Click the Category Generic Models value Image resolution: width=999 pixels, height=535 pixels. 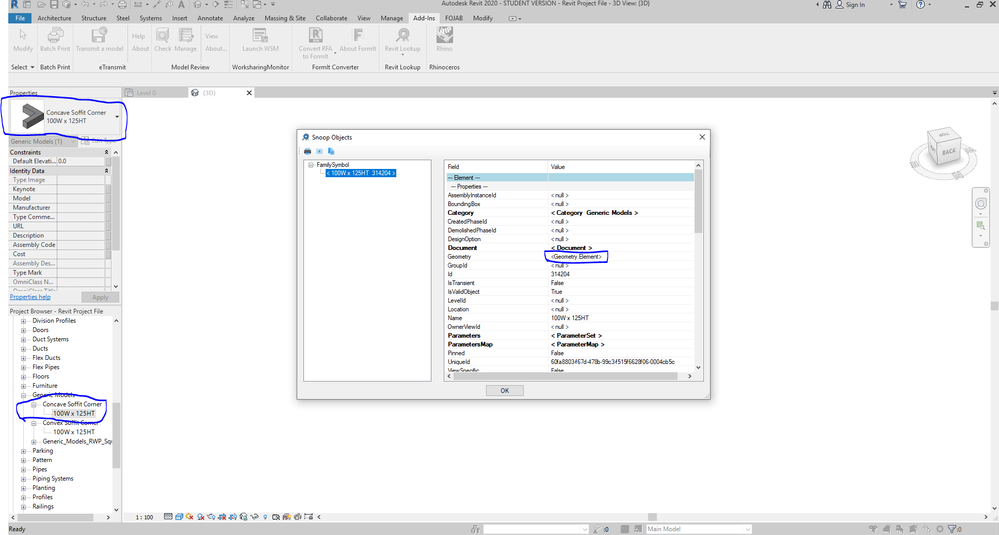point(594,213)
